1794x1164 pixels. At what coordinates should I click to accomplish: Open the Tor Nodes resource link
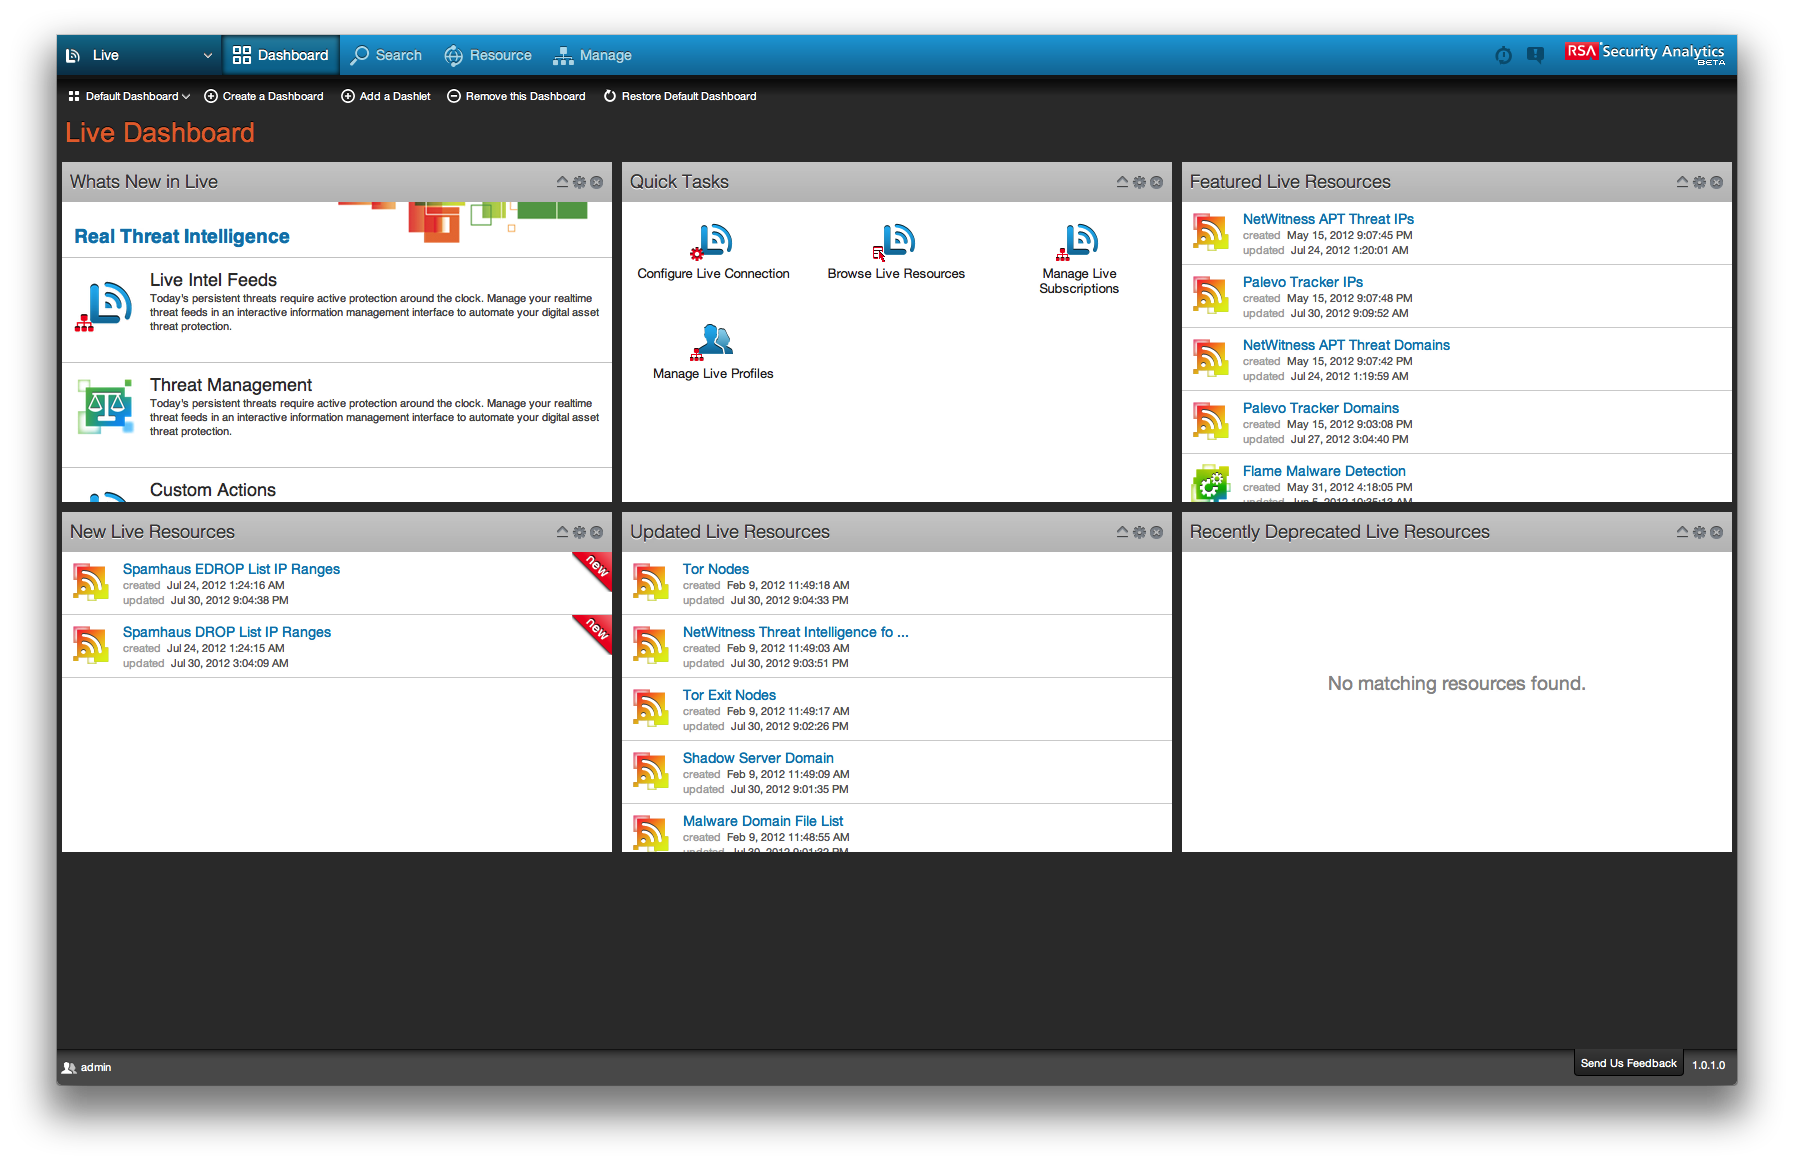(715, 569)
